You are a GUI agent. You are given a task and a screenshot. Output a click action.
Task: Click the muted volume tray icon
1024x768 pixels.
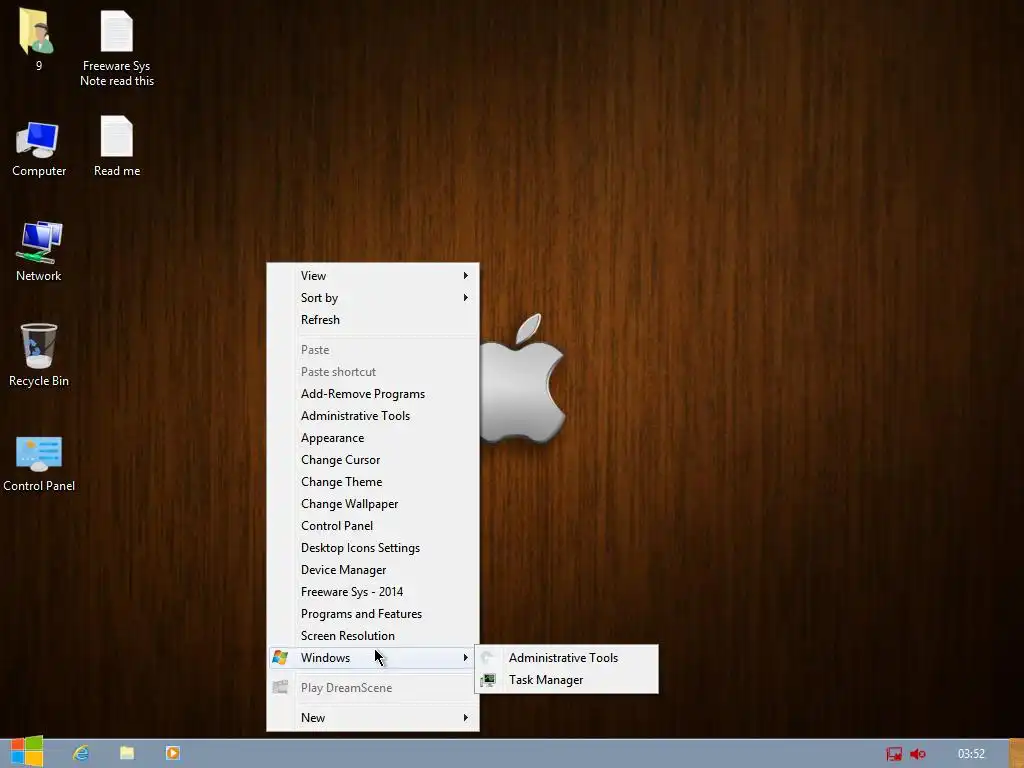918,754
